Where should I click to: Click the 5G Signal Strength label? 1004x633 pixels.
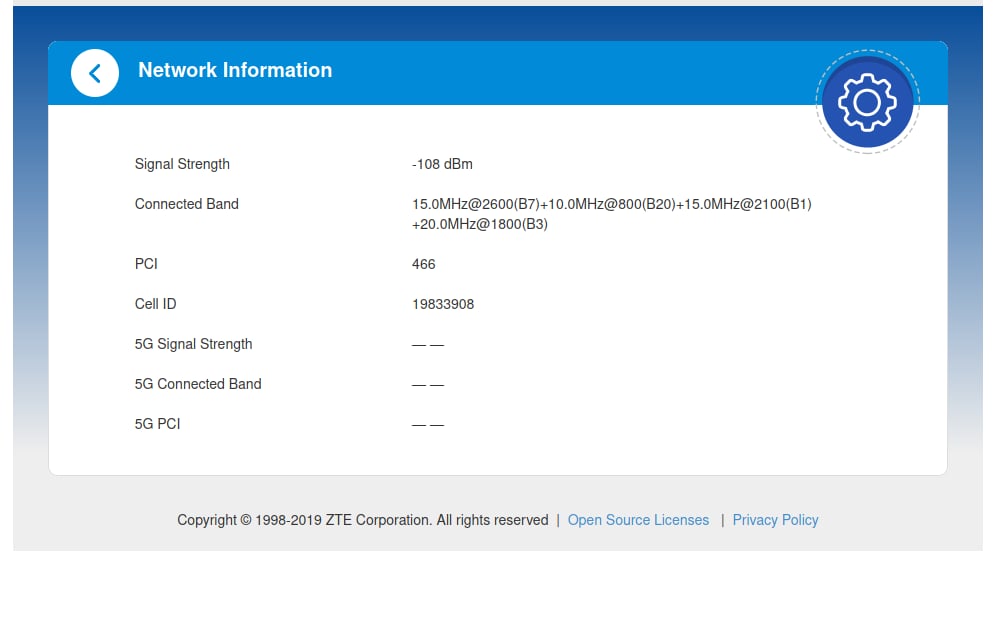193,344
